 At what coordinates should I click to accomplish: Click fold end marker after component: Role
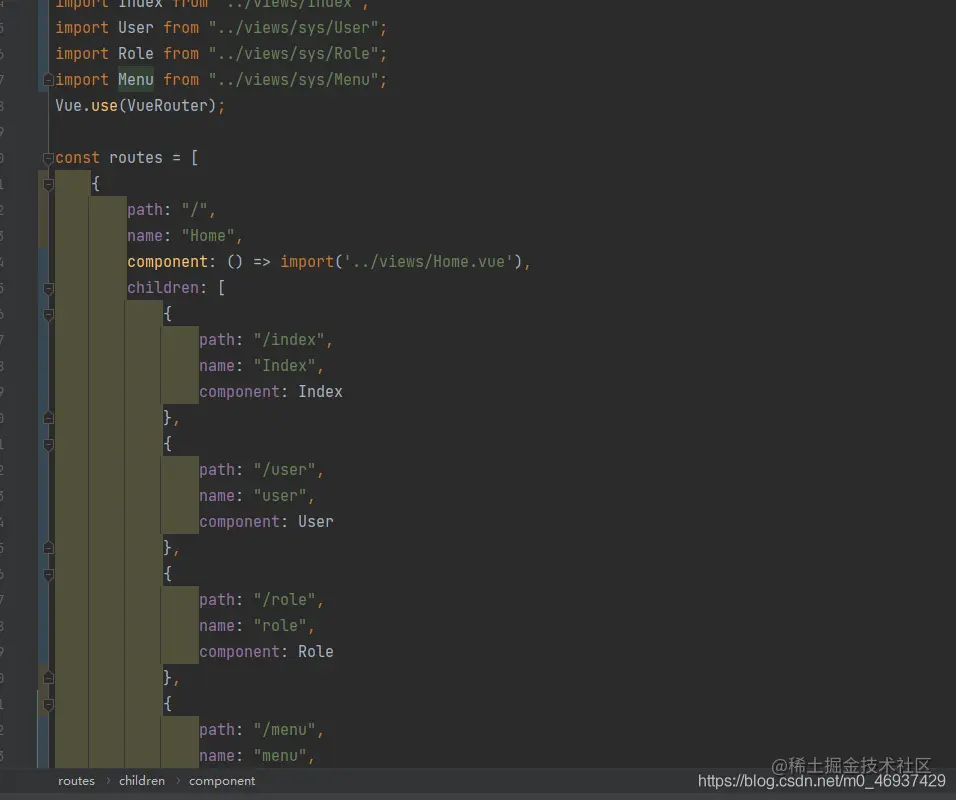coord(48,678)
